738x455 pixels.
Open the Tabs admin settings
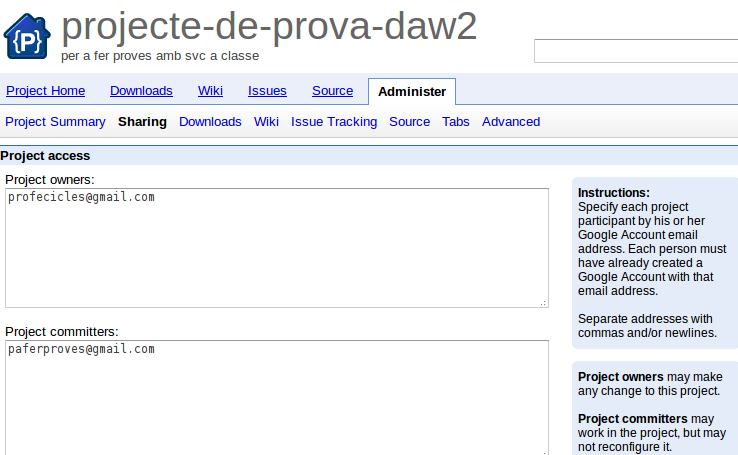coord(456,122)
